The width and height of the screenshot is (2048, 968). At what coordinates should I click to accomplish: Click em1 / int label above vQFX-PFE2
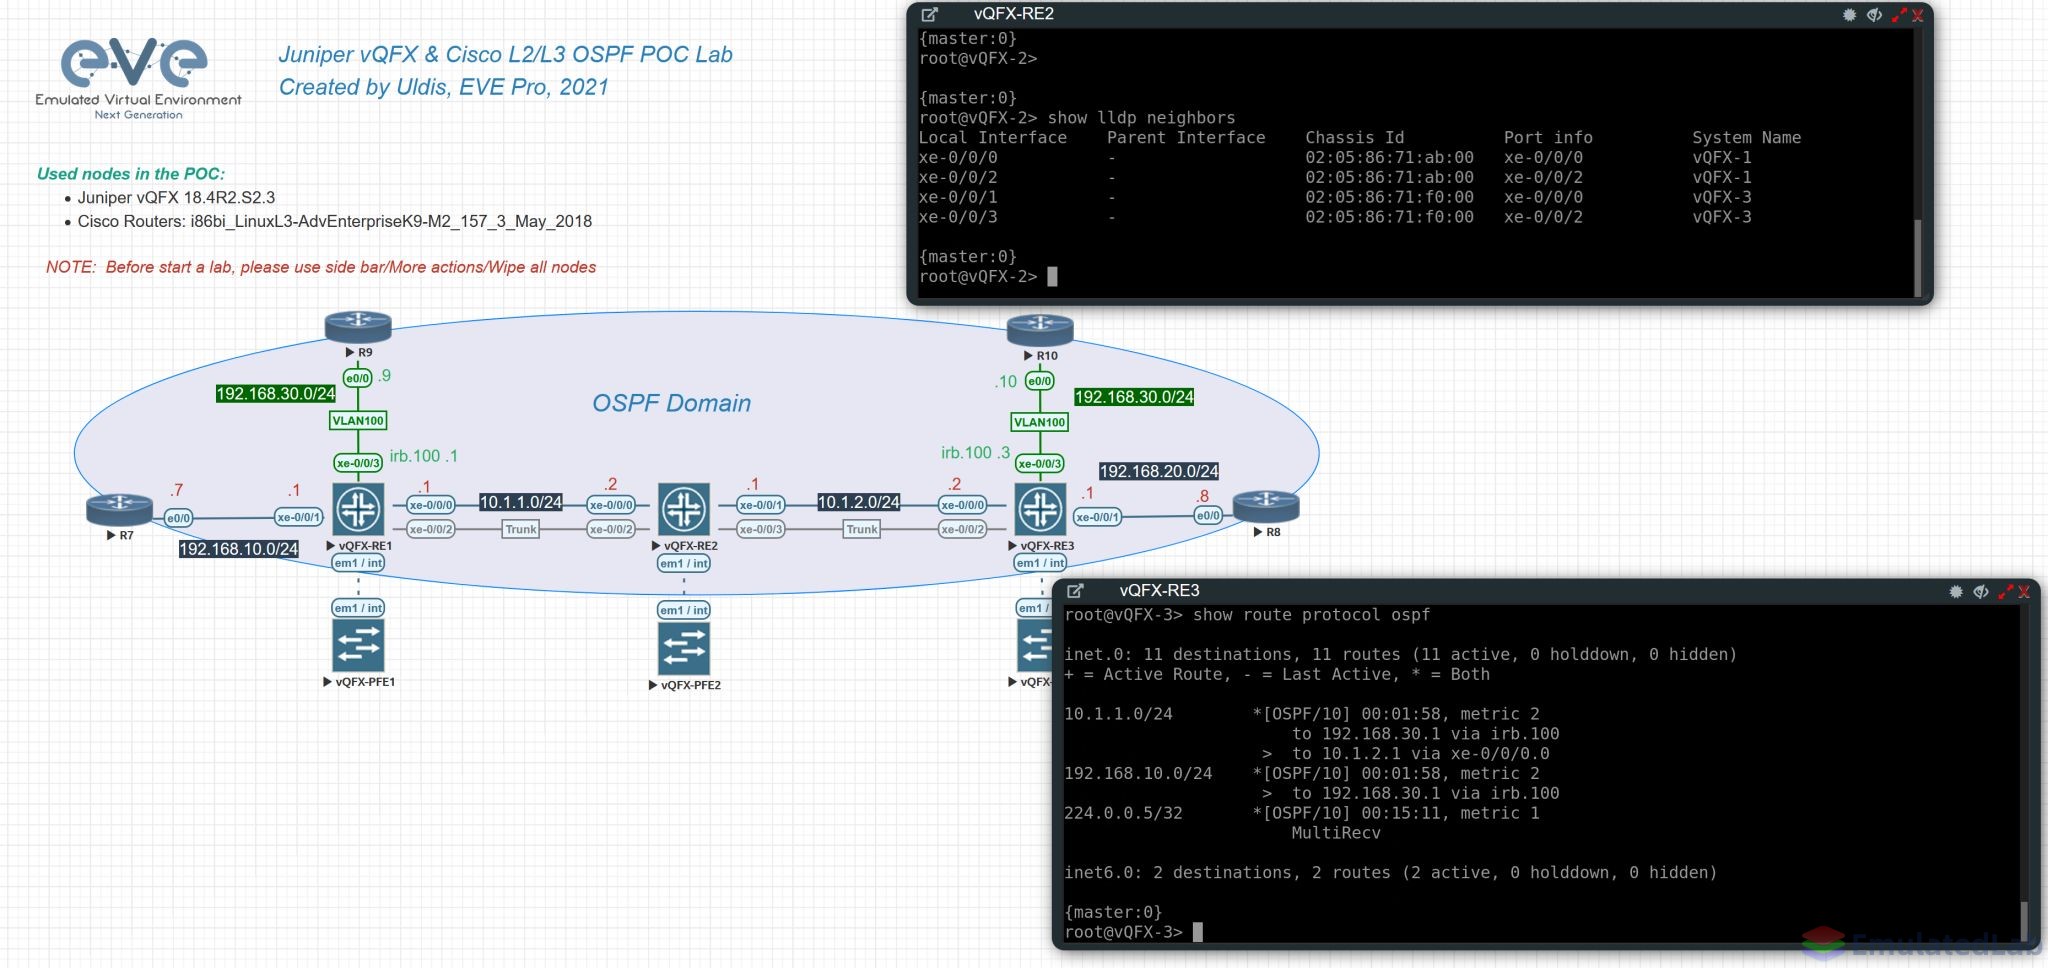click(x=684, y=610)
